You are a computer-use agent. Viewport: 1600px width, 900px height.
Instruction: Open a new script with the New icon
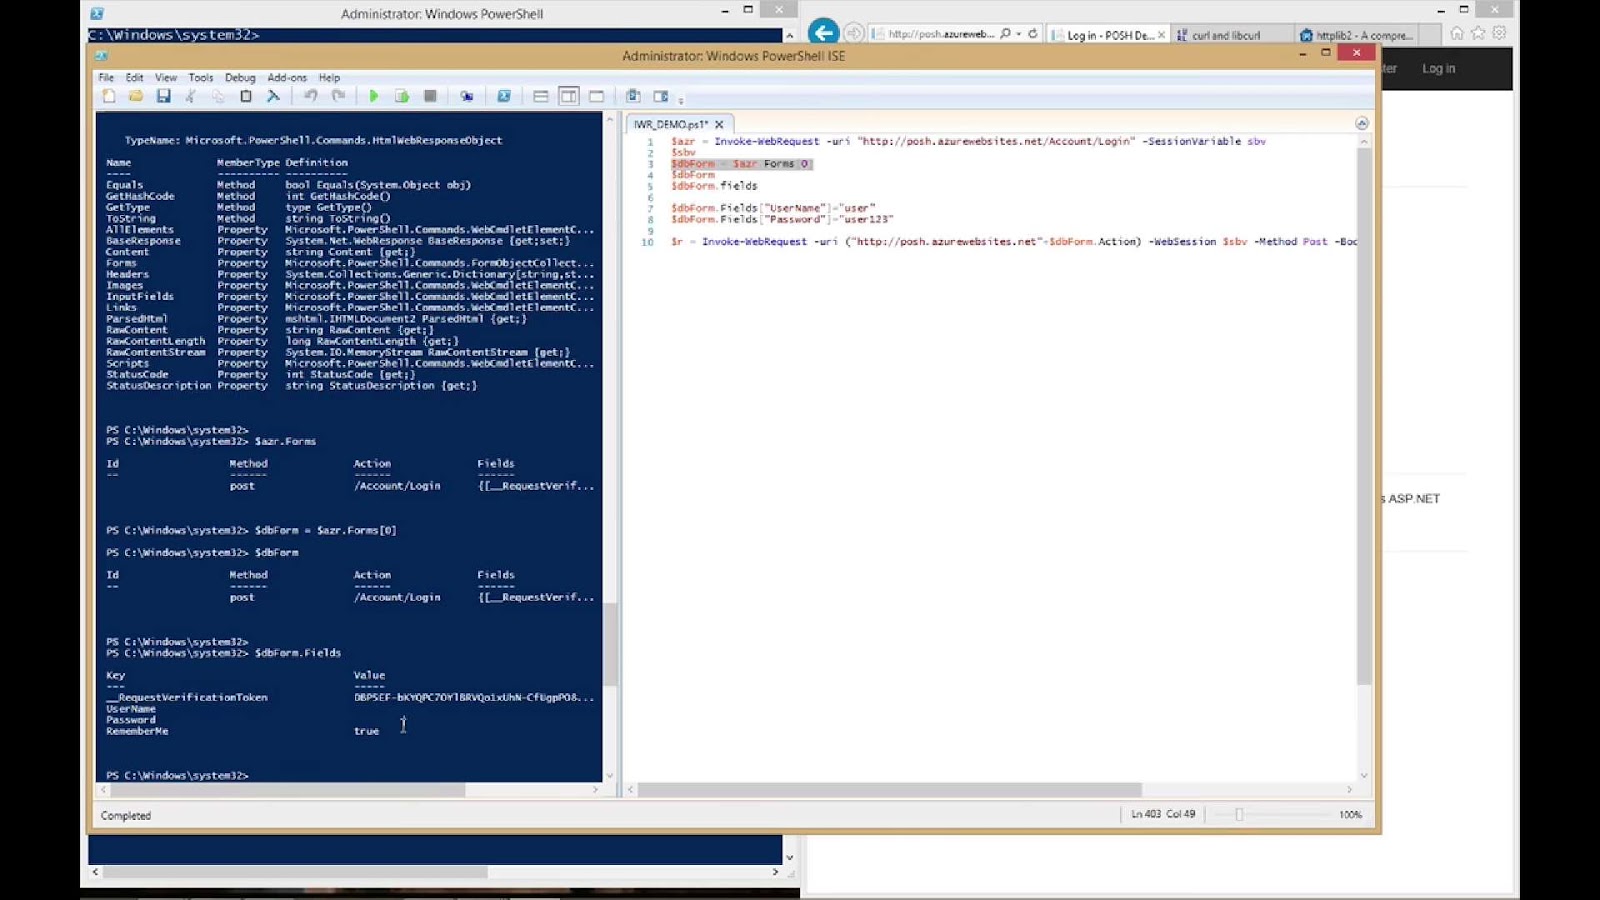(x=110, y=96)
